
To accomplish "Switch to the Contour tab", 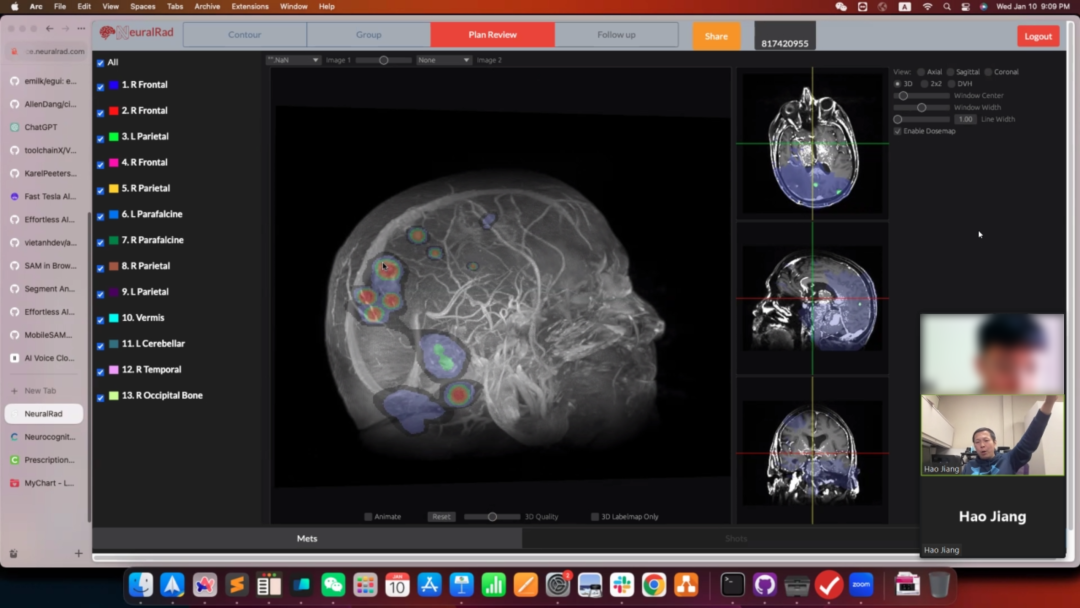I will 244,35.
